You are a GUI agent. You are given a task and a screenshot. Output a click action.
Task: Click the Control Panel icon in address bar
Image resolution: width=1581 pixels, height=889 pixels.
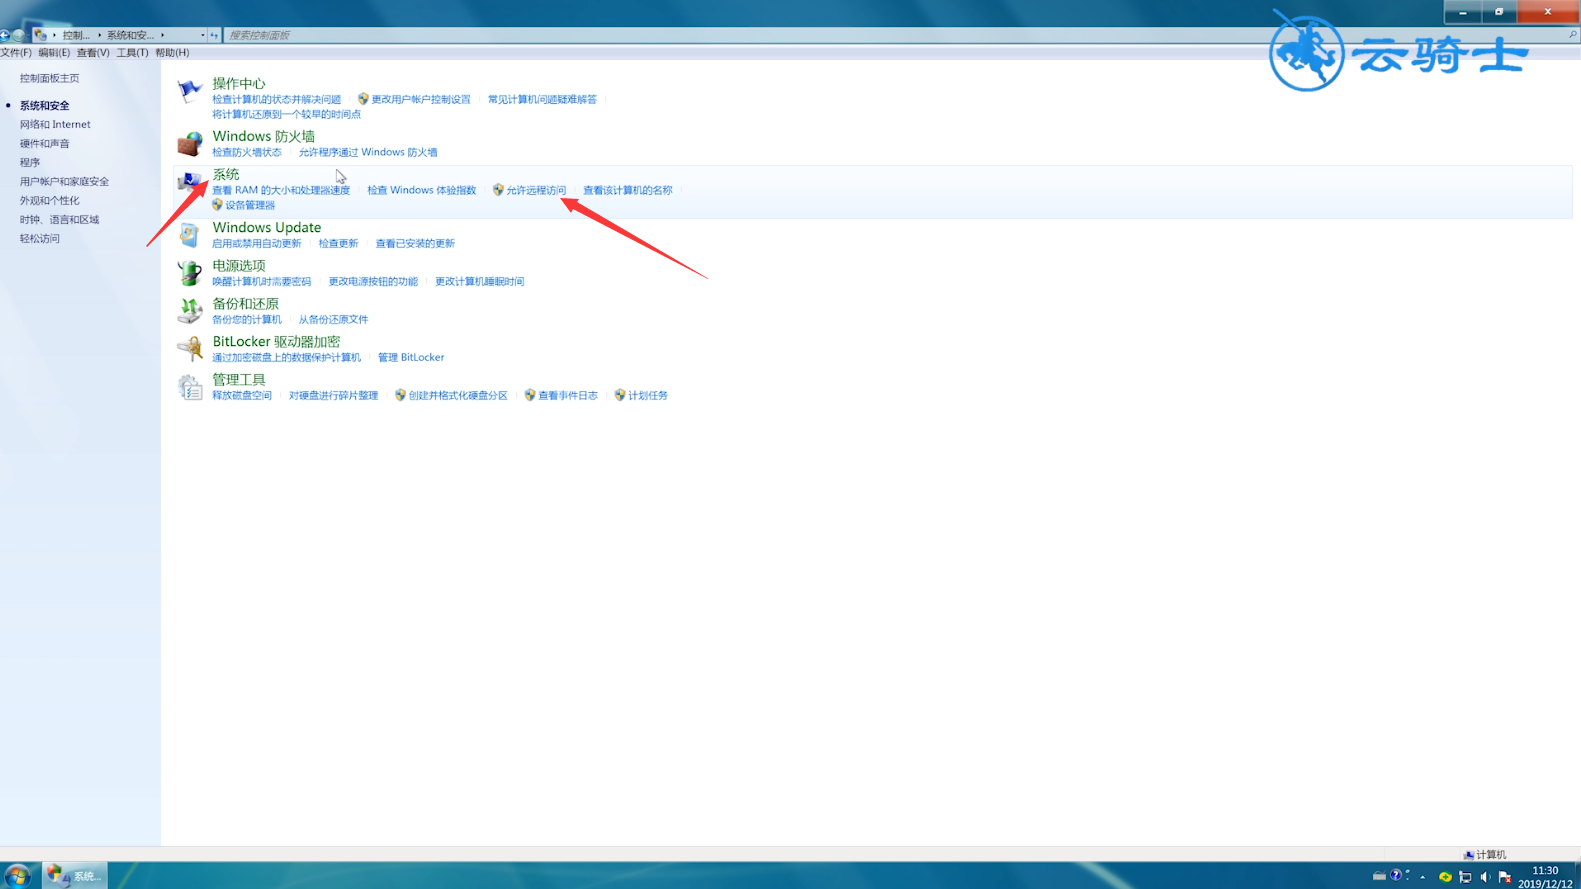click(40, 35)
